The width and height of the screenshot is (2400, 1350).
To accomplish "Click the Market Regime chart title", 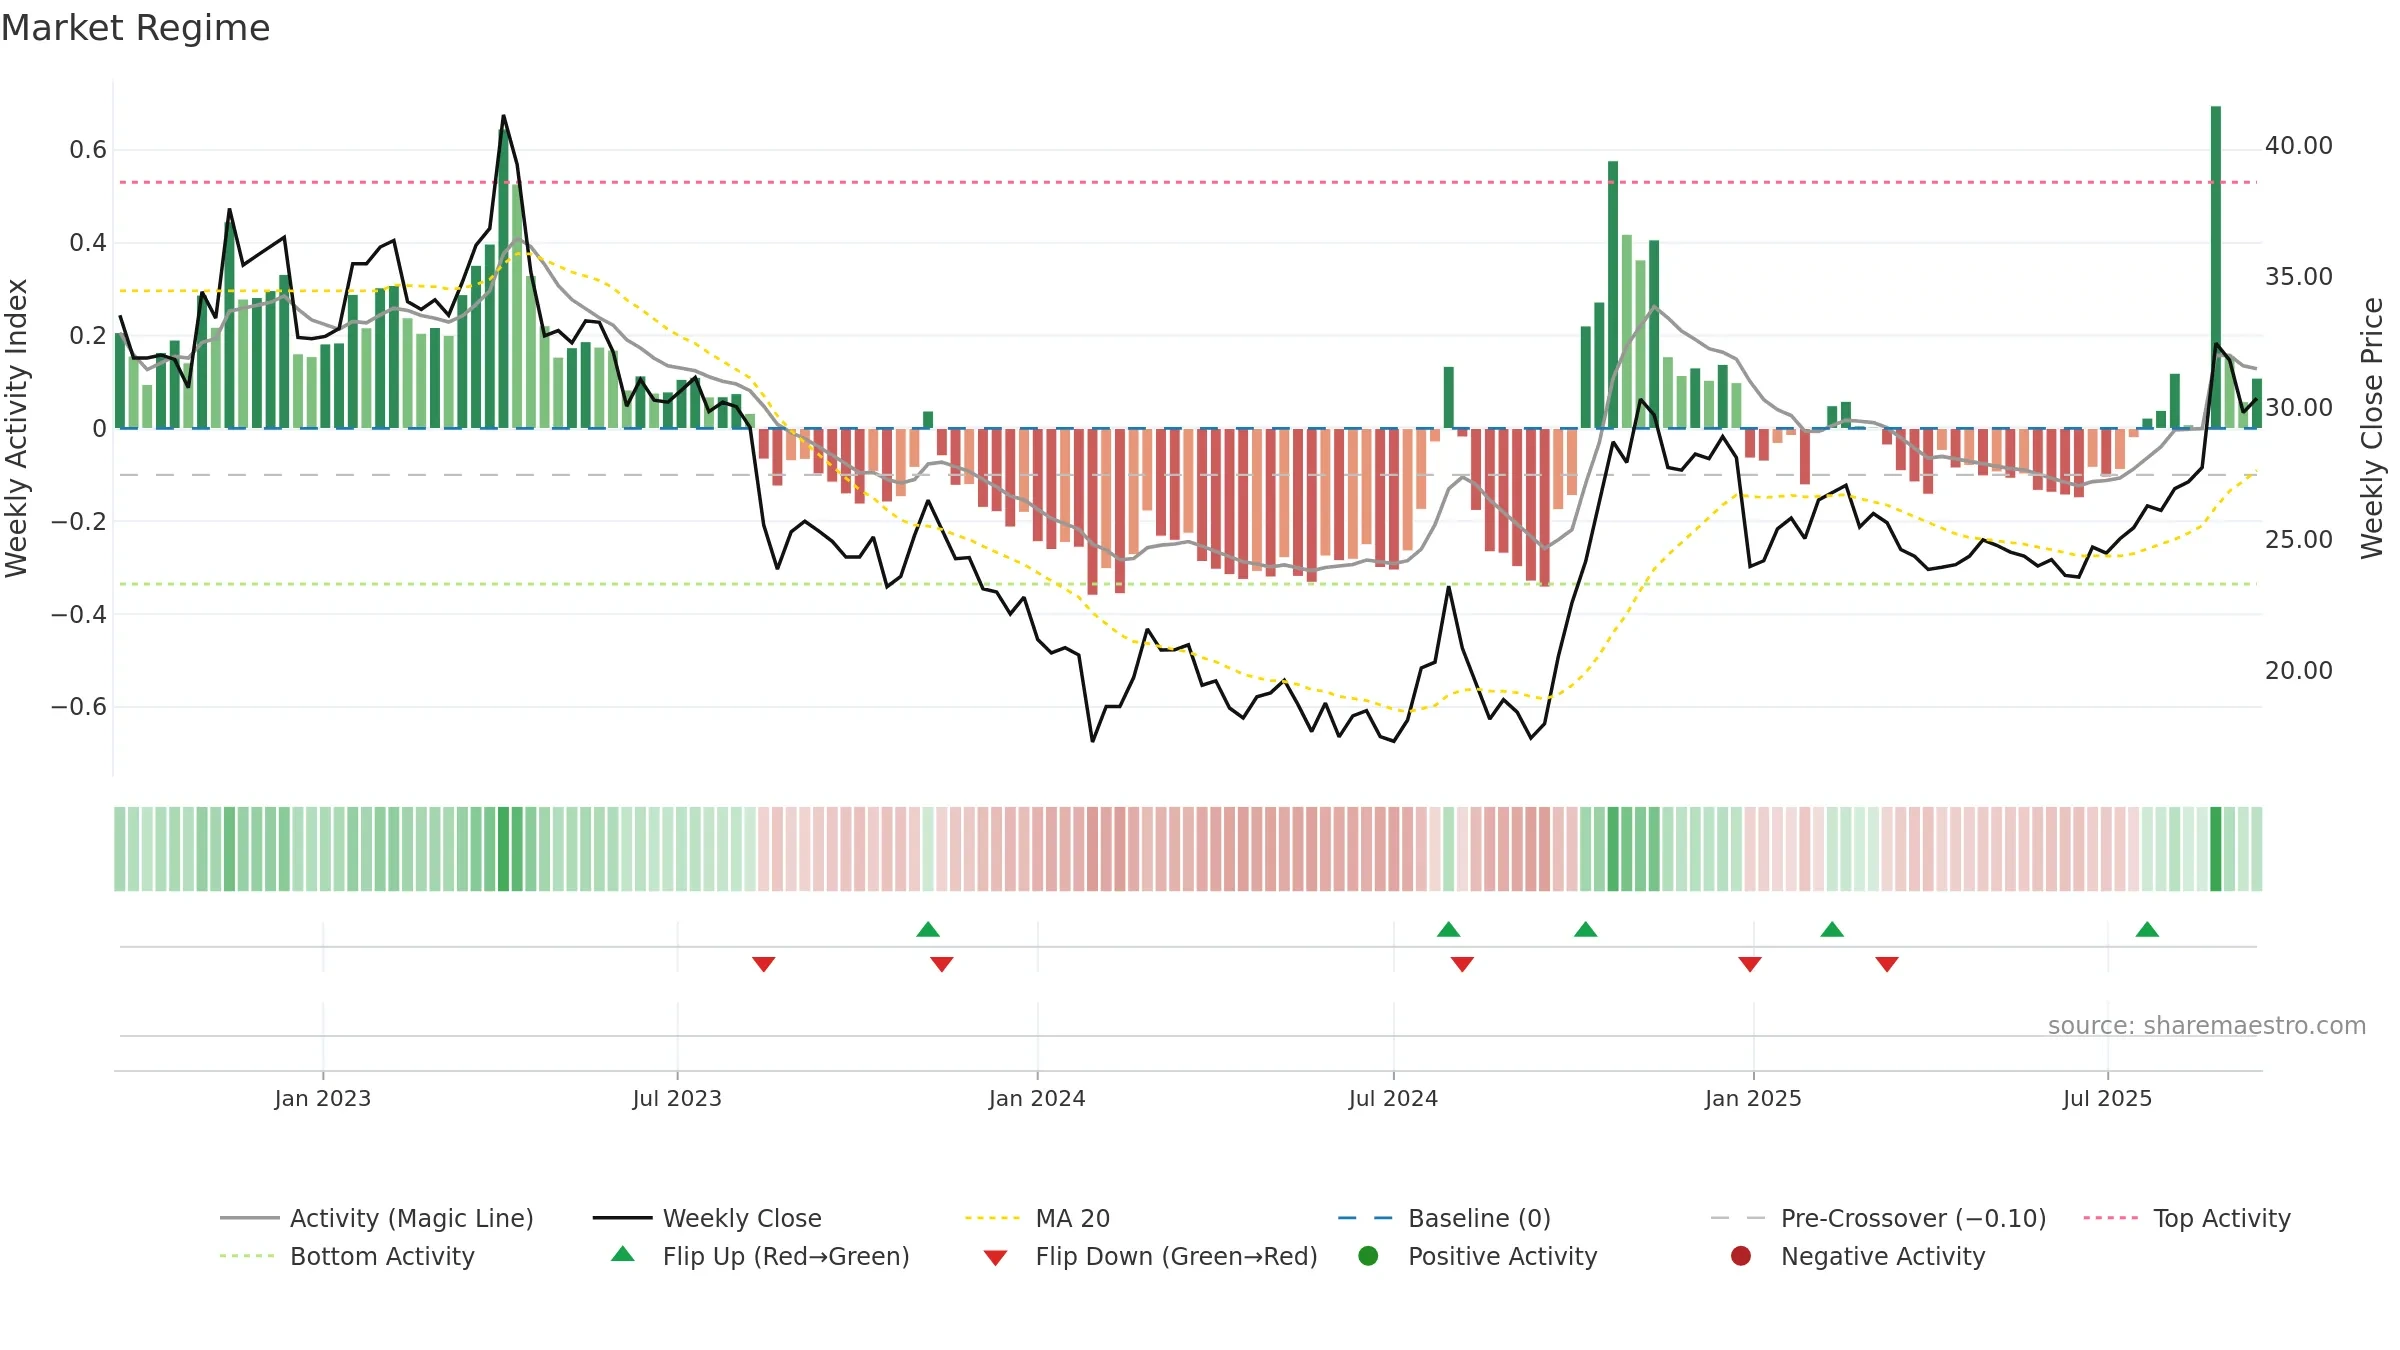I will (135, 28).
